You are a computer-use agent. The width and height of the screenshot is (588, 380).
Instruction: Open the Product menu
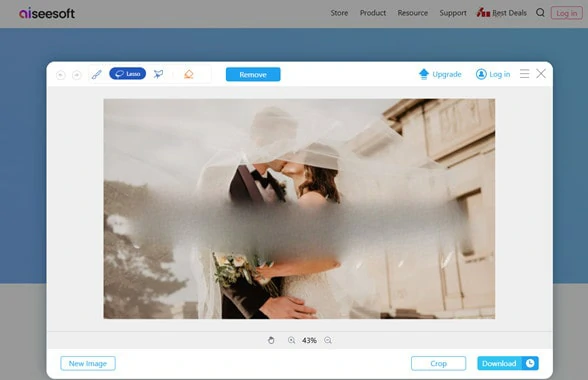point(373,13)
